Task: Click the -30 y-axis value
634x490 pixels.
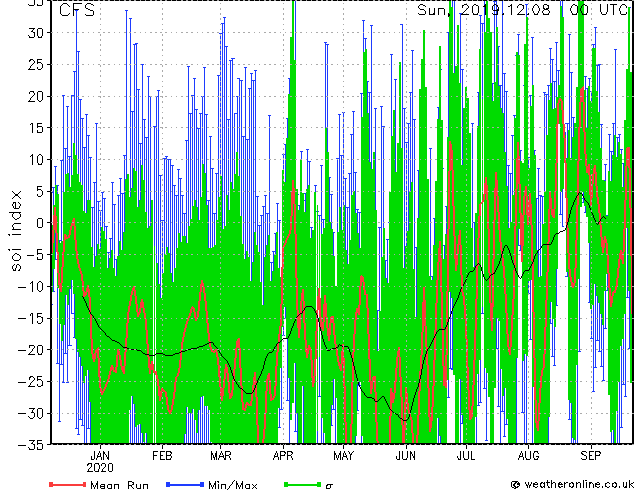Action: coord(31,413)
